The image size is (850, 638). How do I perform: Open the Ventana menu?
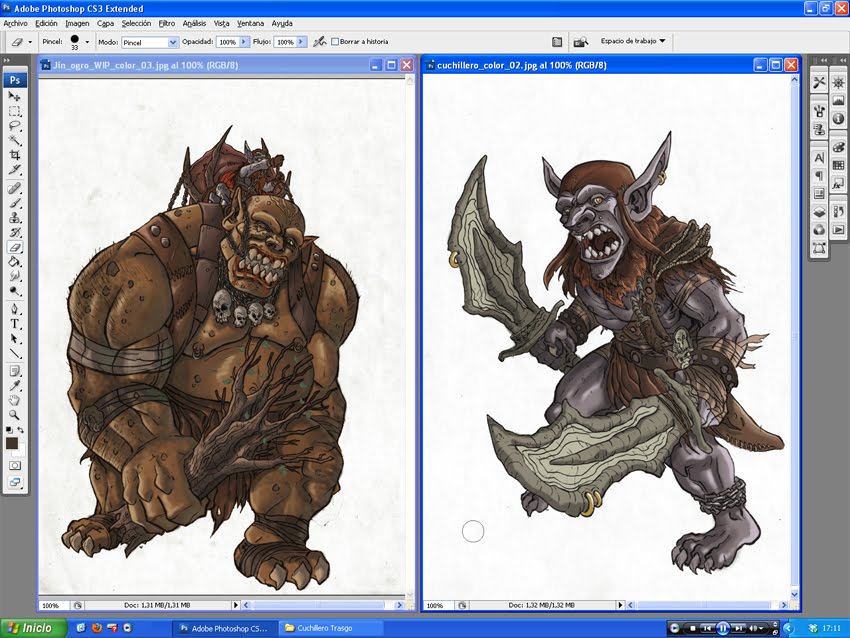250,23
